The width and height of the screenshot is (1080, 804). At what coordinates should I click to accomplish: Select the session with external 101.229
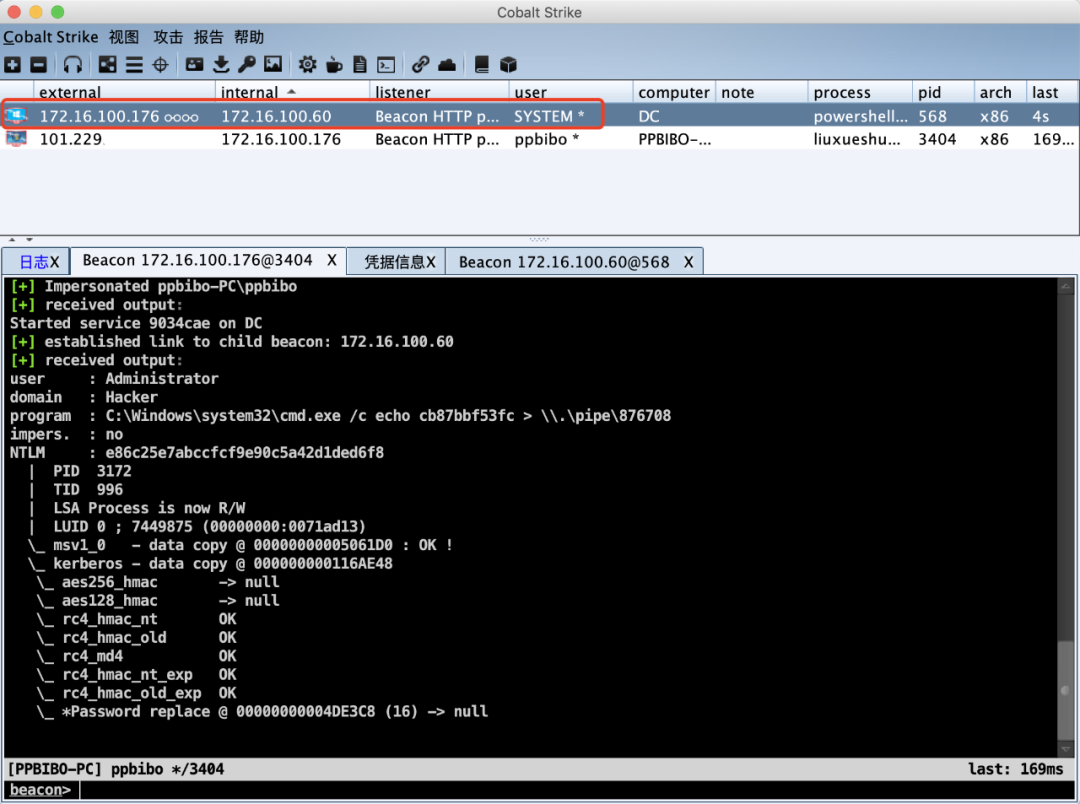click(540, 138)
